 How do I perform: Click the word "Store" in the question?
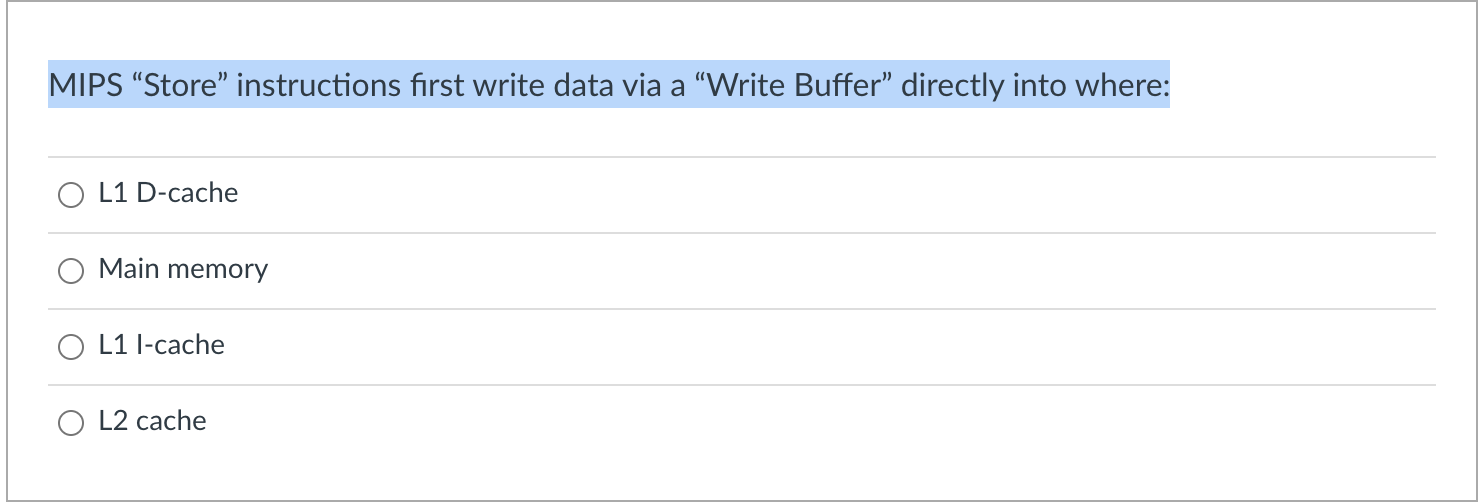(179, 86)
